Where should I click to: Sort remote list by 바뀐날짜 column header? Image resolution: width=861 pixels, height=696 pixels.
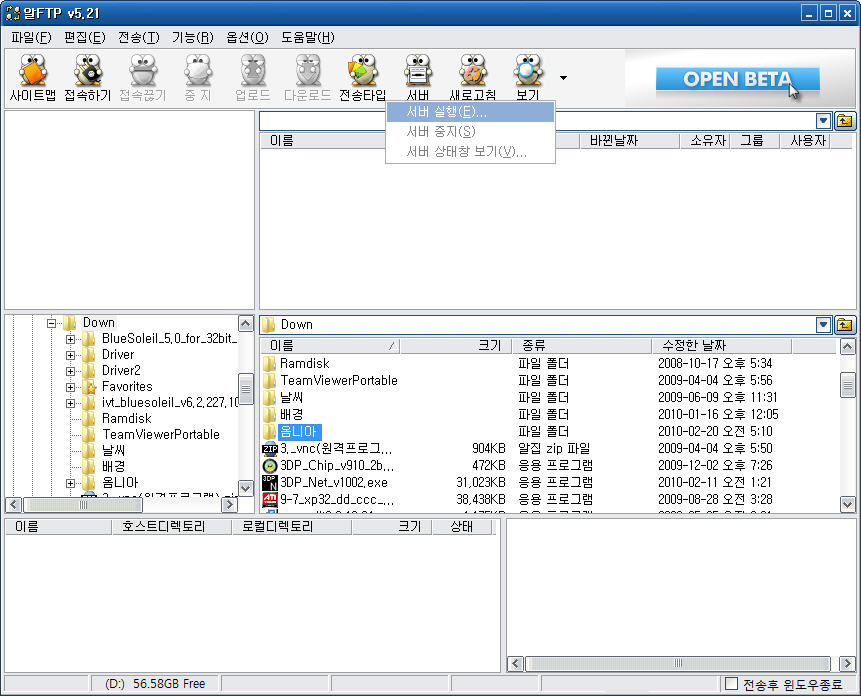click(x=629, y=141)
